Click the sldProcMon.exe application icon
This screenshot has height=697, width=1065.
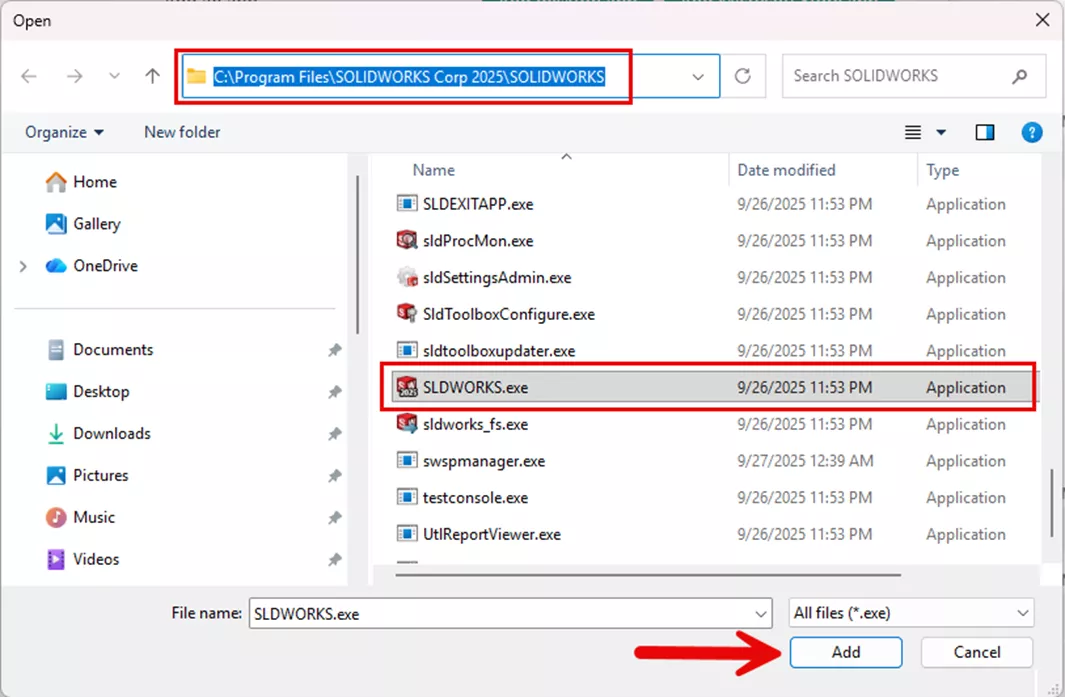point(407,240)
